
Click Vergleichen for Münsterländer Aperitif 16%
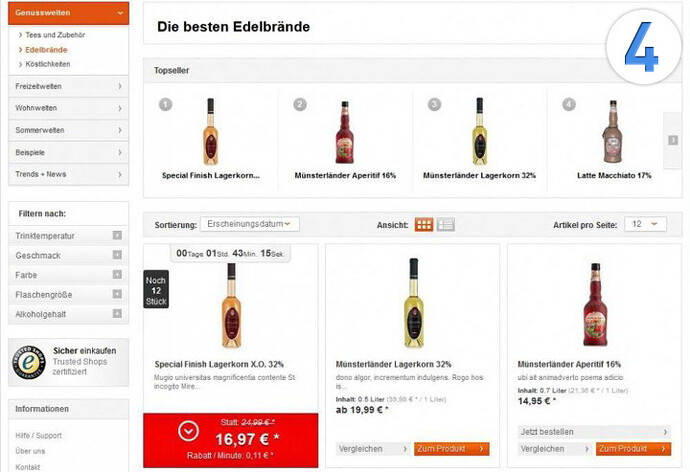coord(555,449)
